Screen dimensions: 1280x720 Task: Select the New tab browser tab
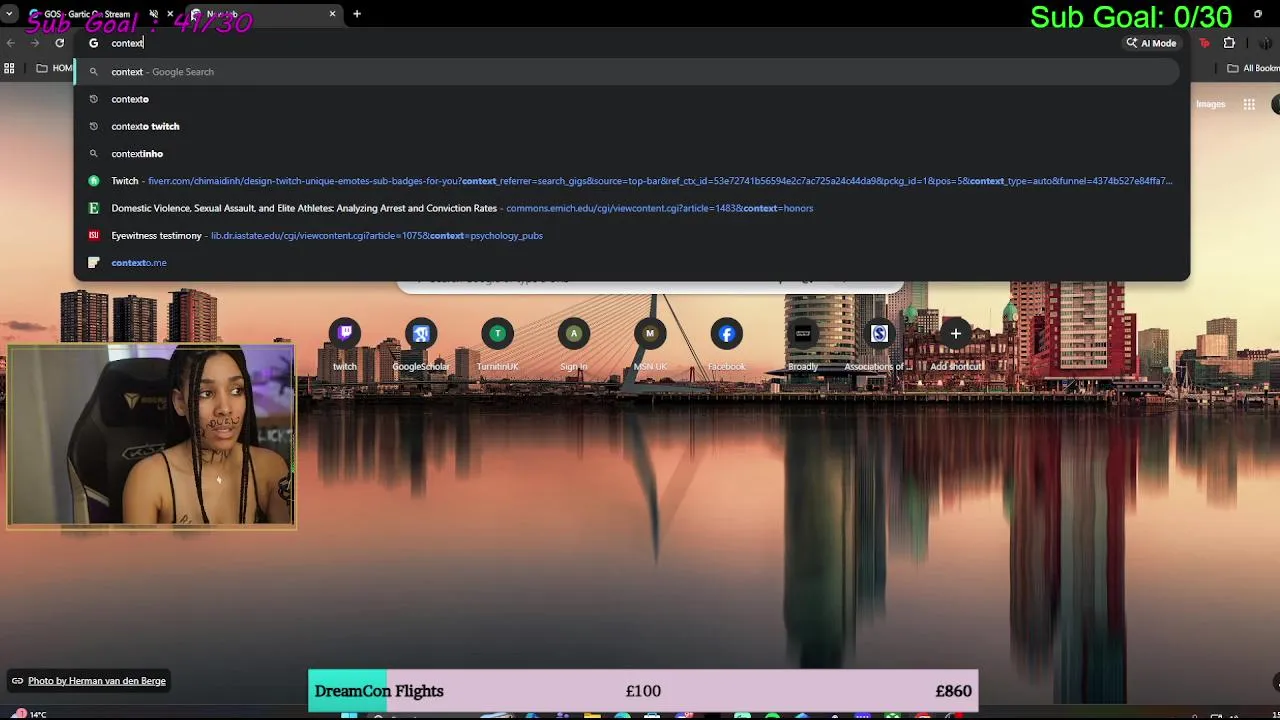[x=265, y=14]
